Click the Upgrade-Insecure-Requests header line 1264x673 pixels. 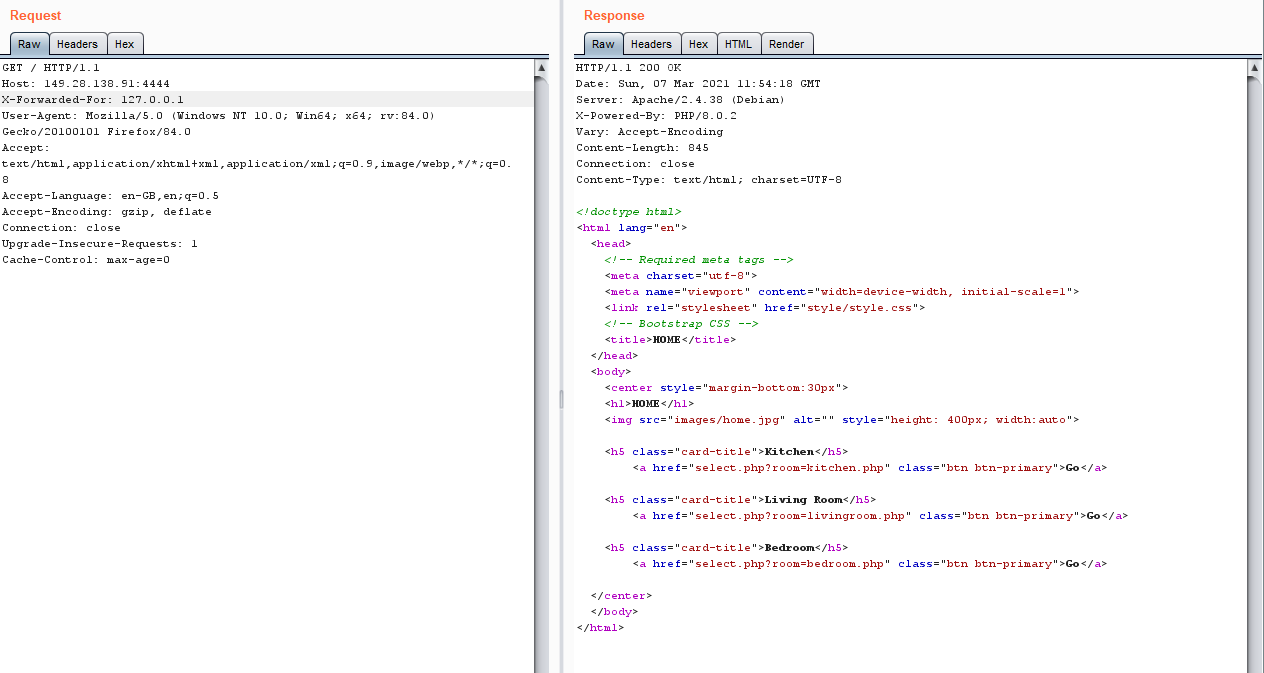(99, 244)
